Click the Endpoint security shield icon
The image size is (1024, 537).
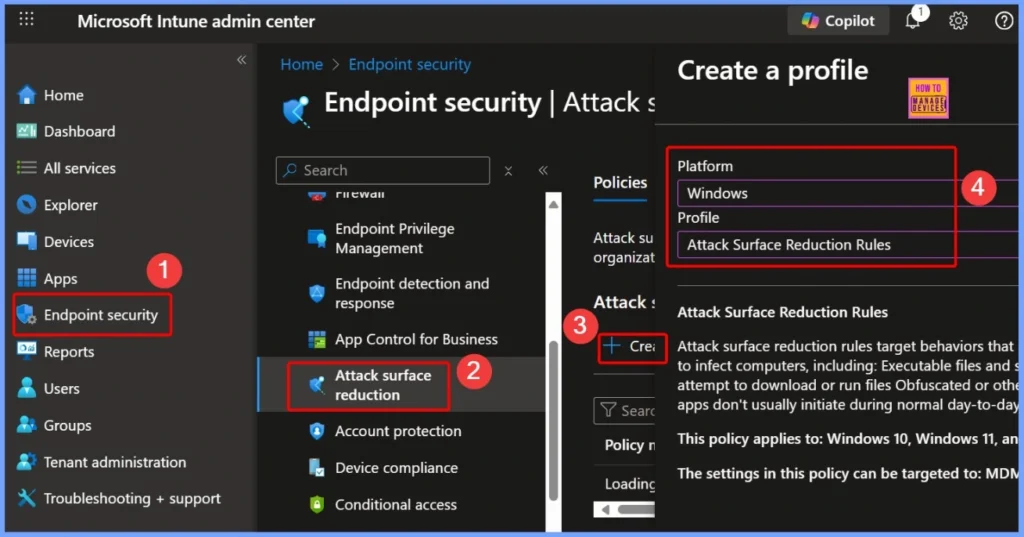[26, 315]
